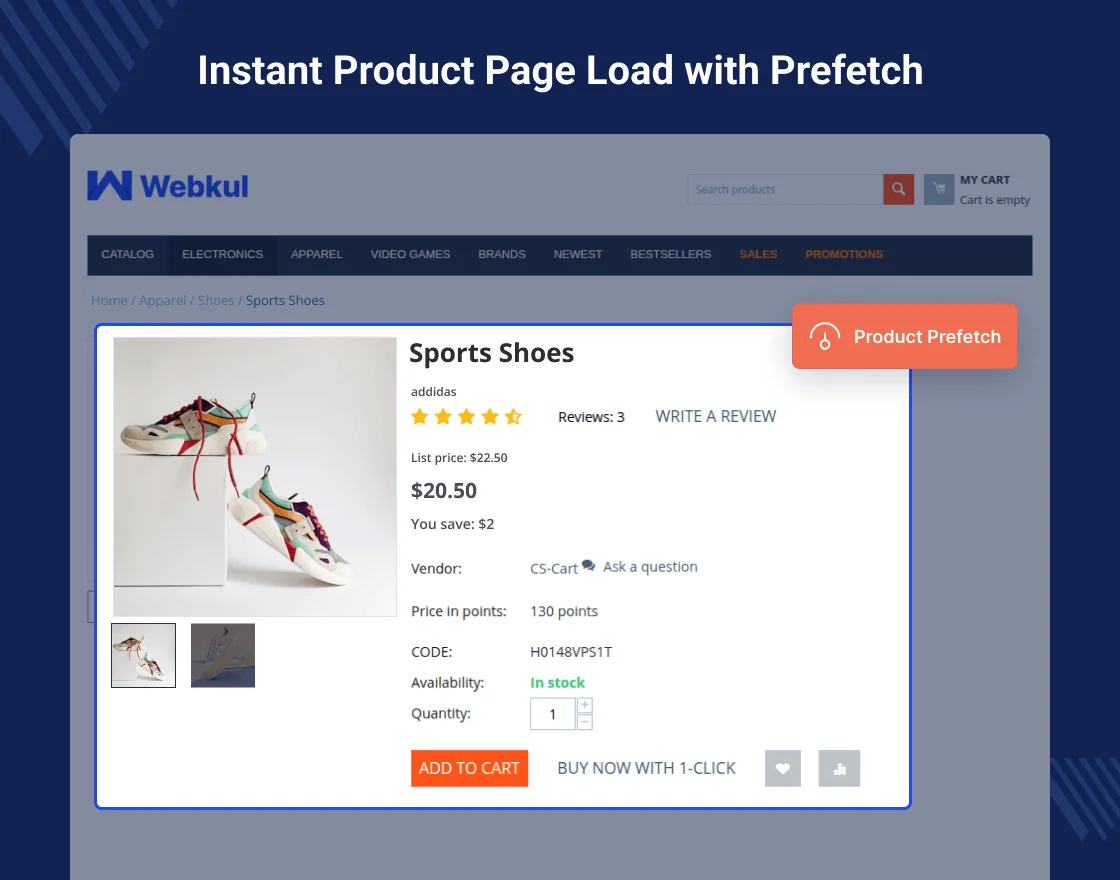The width and height of the screenshot is (1120, 880).
Task: Increase quantity with plus stepper
Action: tap(585, 705)
